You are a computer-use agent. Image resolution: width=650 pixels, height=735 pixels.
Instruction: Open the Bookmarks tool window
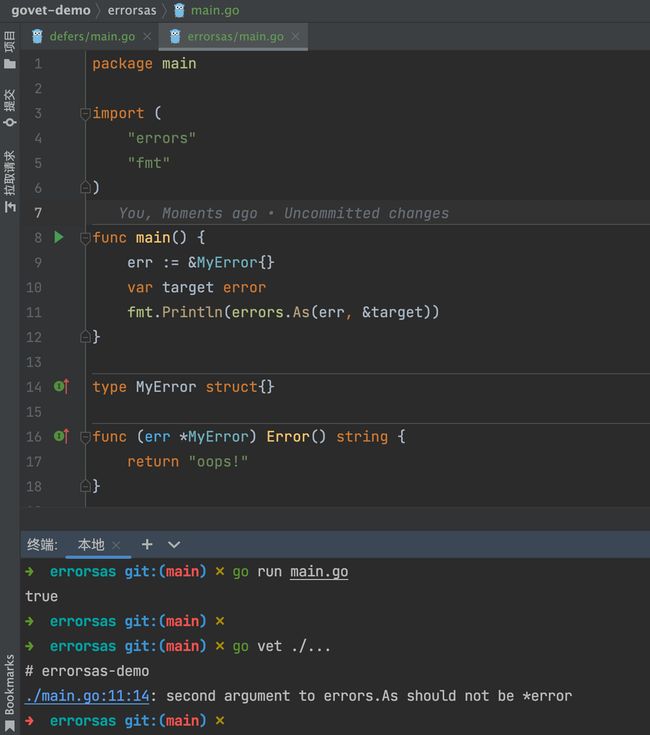[x=9, y=692]
